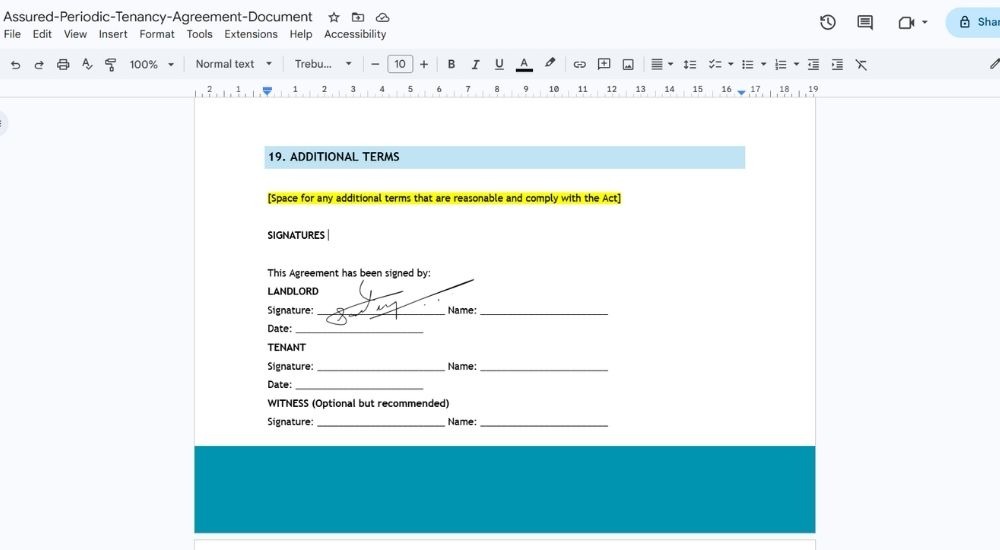View cloud save status icon

[x=382, y=17]
